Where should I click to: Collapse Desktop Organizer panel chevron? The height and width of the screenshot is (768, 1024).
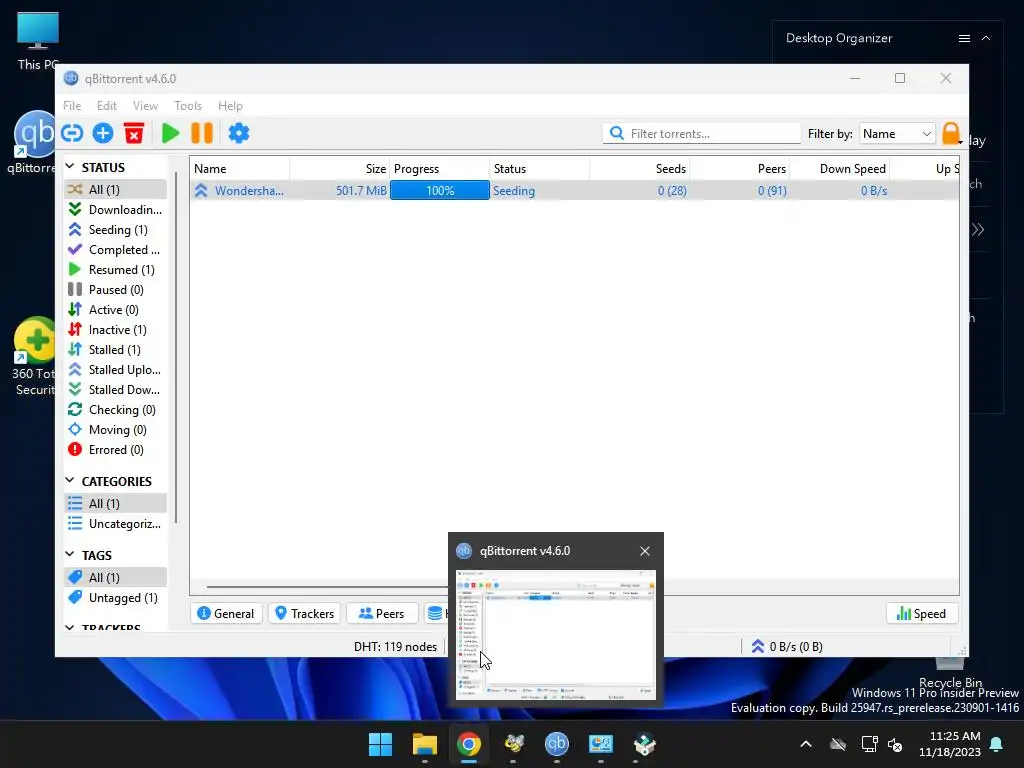click(x=986, y=39)
